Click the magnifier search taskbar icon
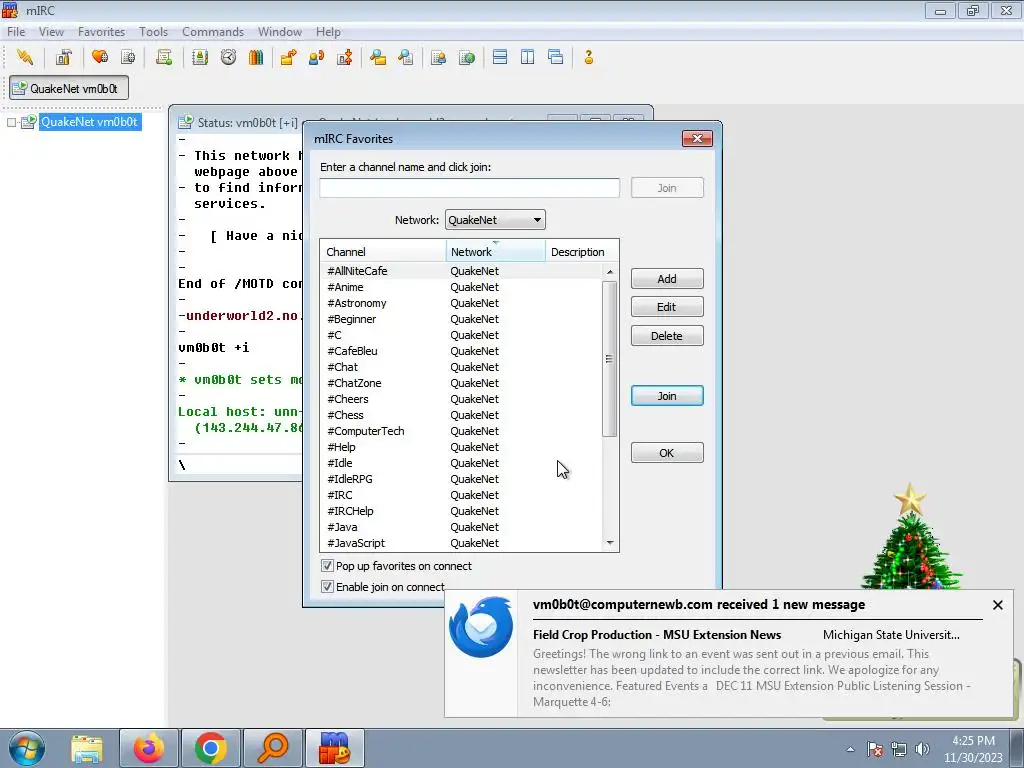This screenshot has width=1024, height=768. click(272, 748)
